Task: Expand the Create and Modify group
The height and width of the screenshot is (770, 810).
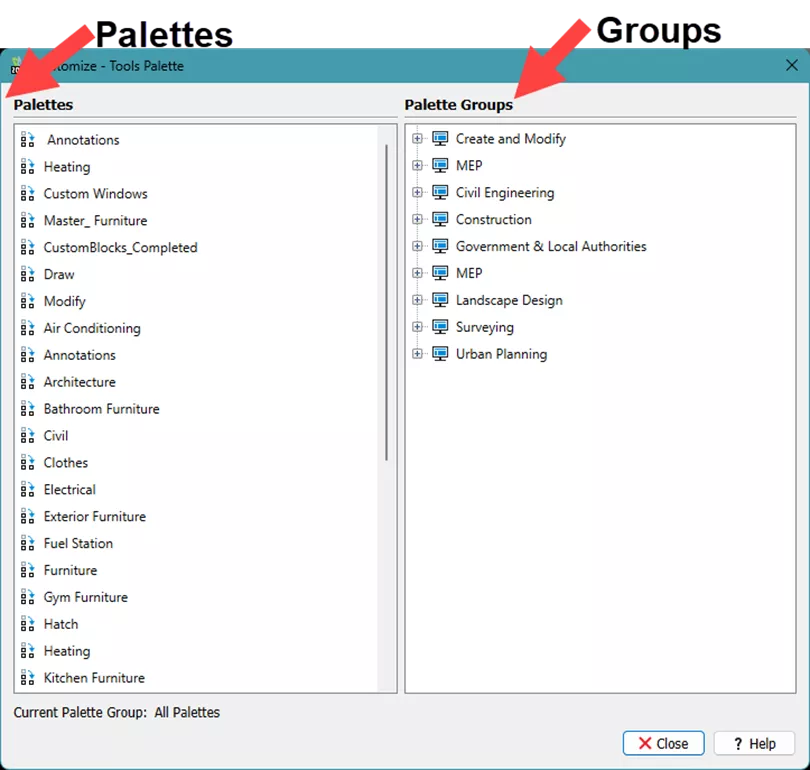Action: (x=418, y=139)
